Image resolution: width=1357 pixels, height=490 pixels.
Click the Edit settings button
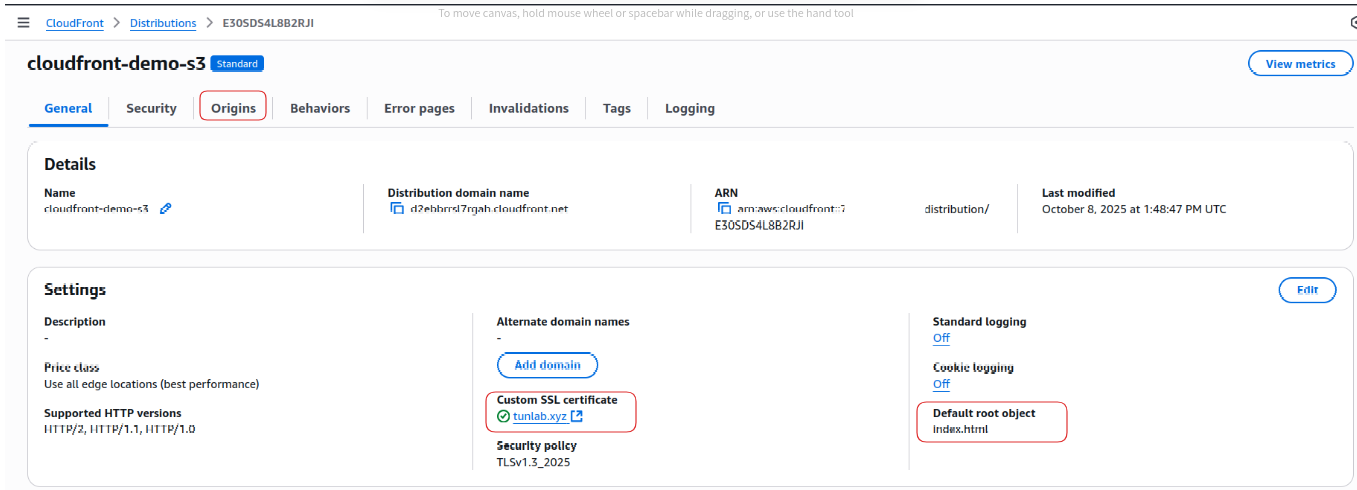pyautogui.click(x=1307, y=290)
